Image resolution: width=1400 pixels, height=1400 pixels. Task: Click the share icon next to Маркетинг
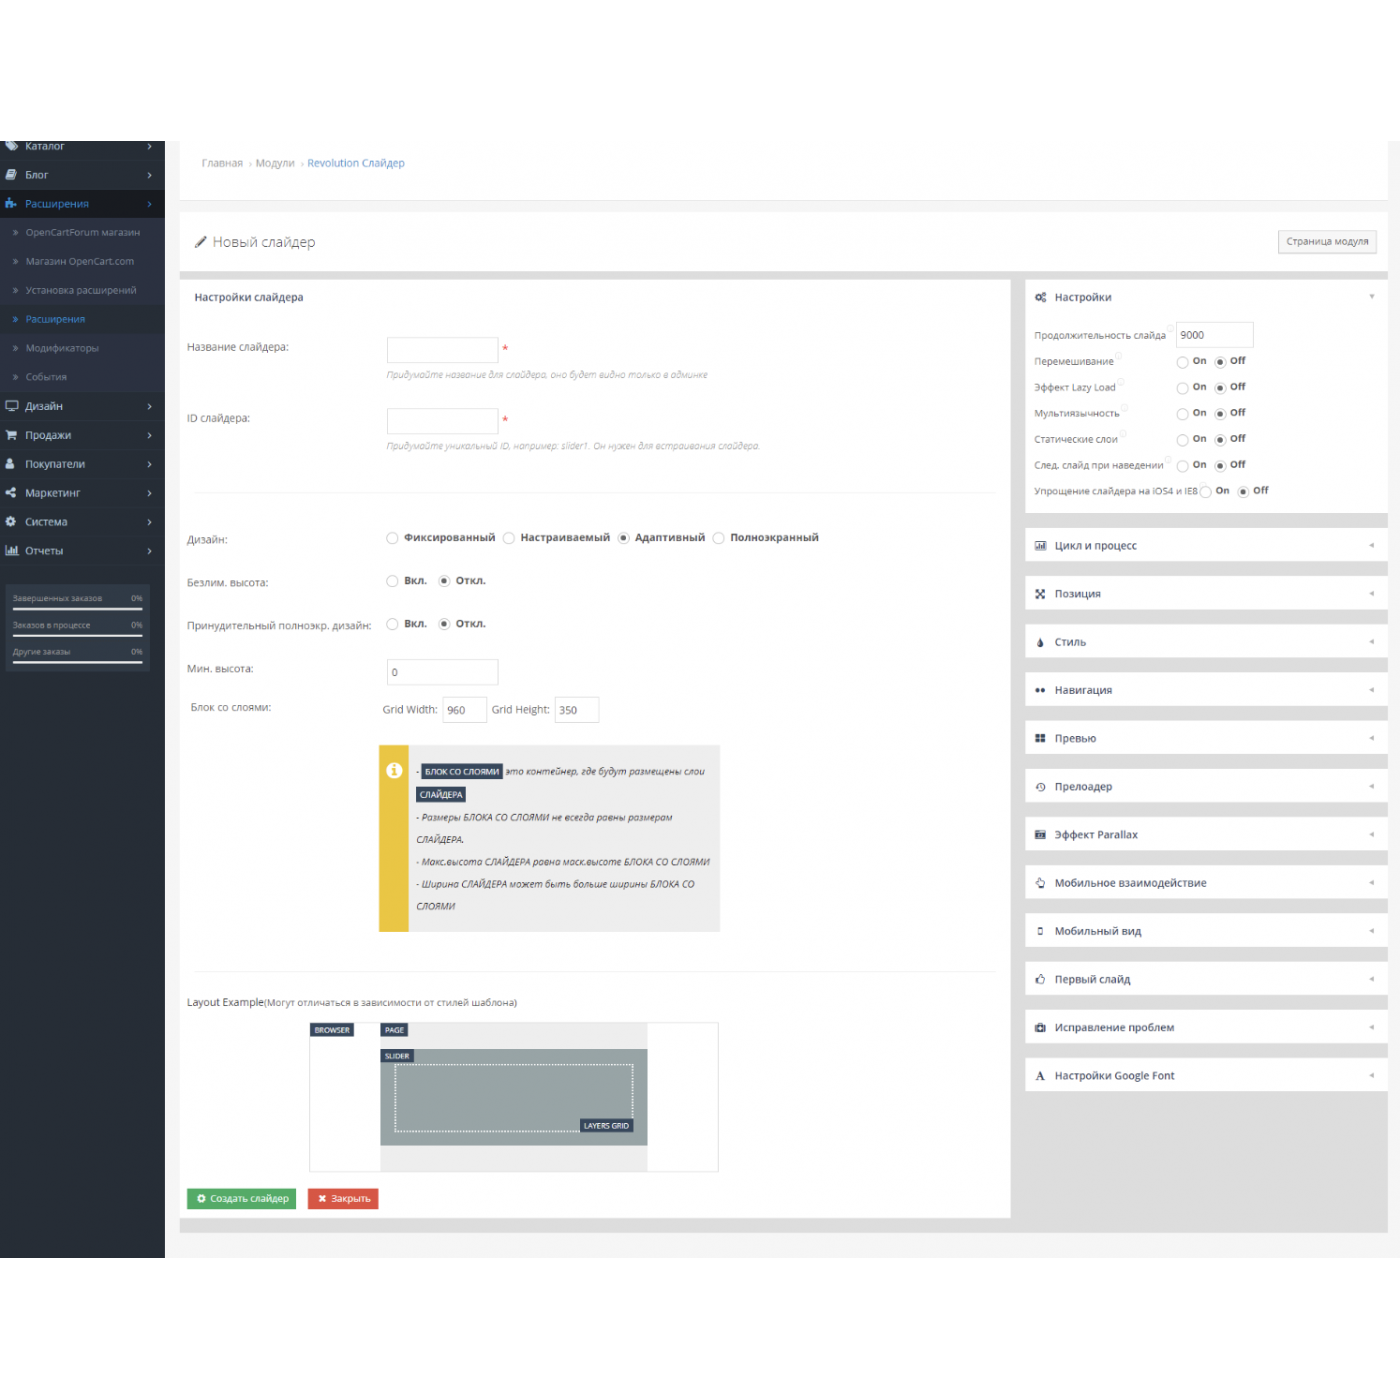(11, 493)
